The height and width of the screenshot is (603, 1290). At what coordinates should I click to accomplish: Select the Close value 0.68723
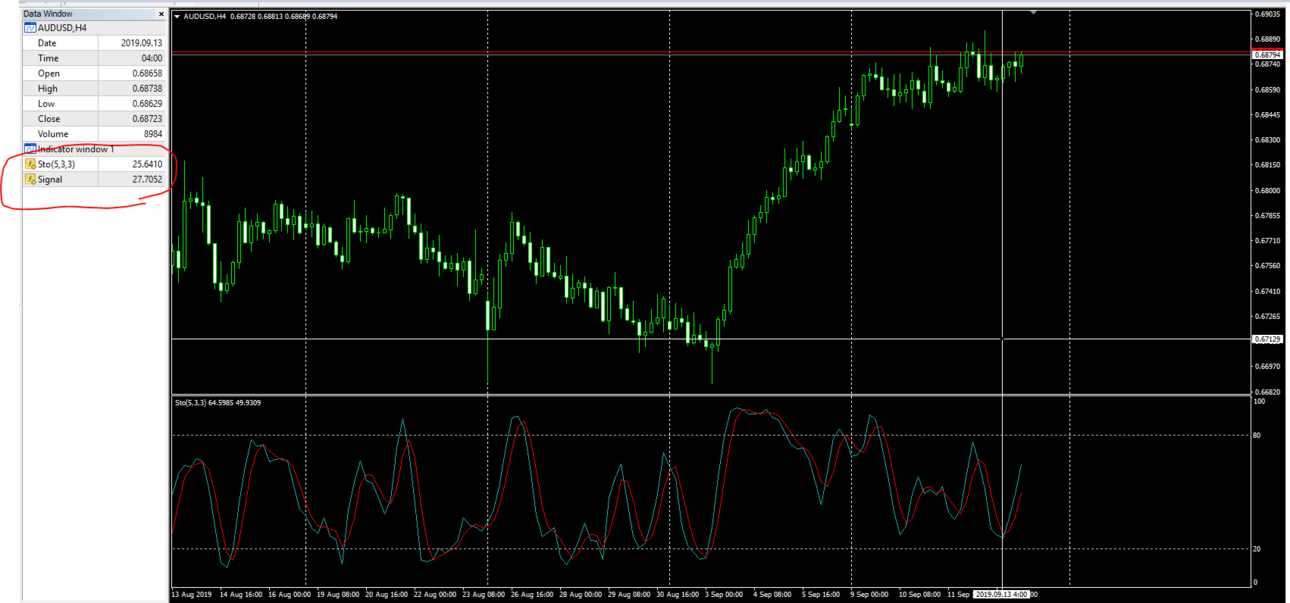point(147,118)
